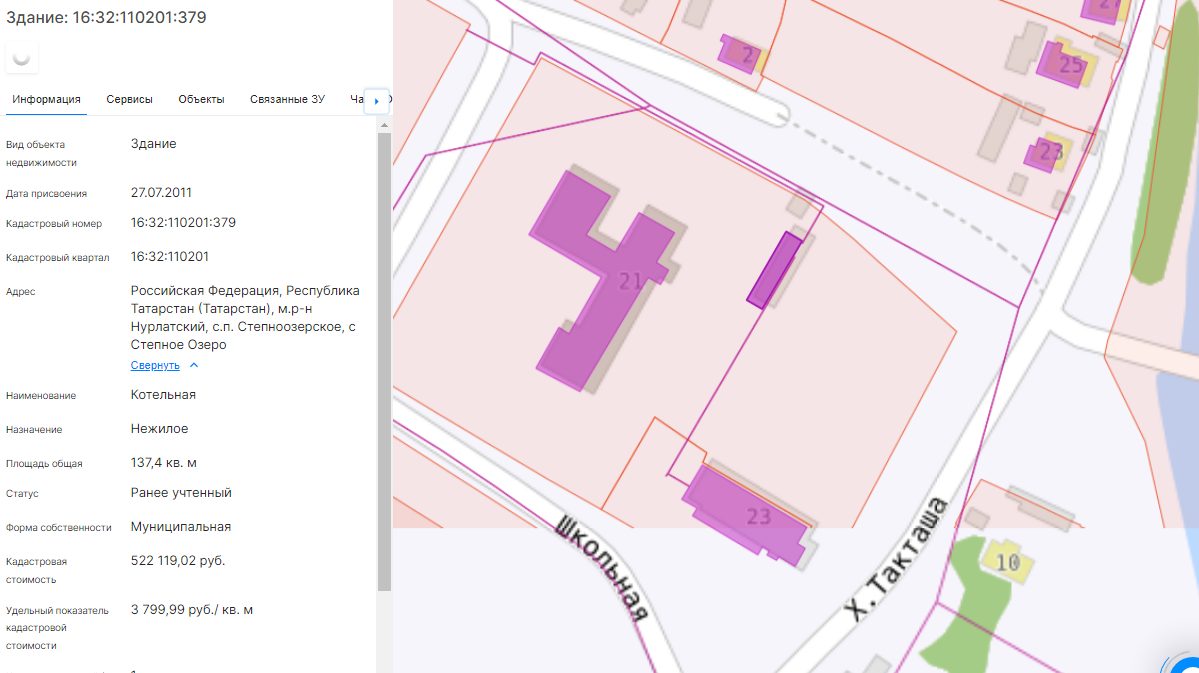This screenshot has height=673, width=1199.
Task: Select the date value 27.07.2011
Action: pyautogui.click(x=161, y=193)
